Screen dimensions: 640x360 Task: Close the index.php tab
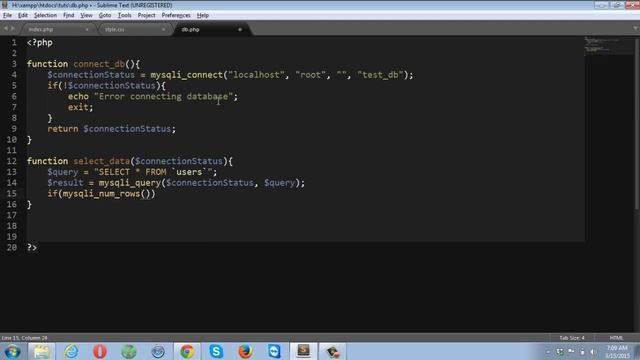coord(87,29)
